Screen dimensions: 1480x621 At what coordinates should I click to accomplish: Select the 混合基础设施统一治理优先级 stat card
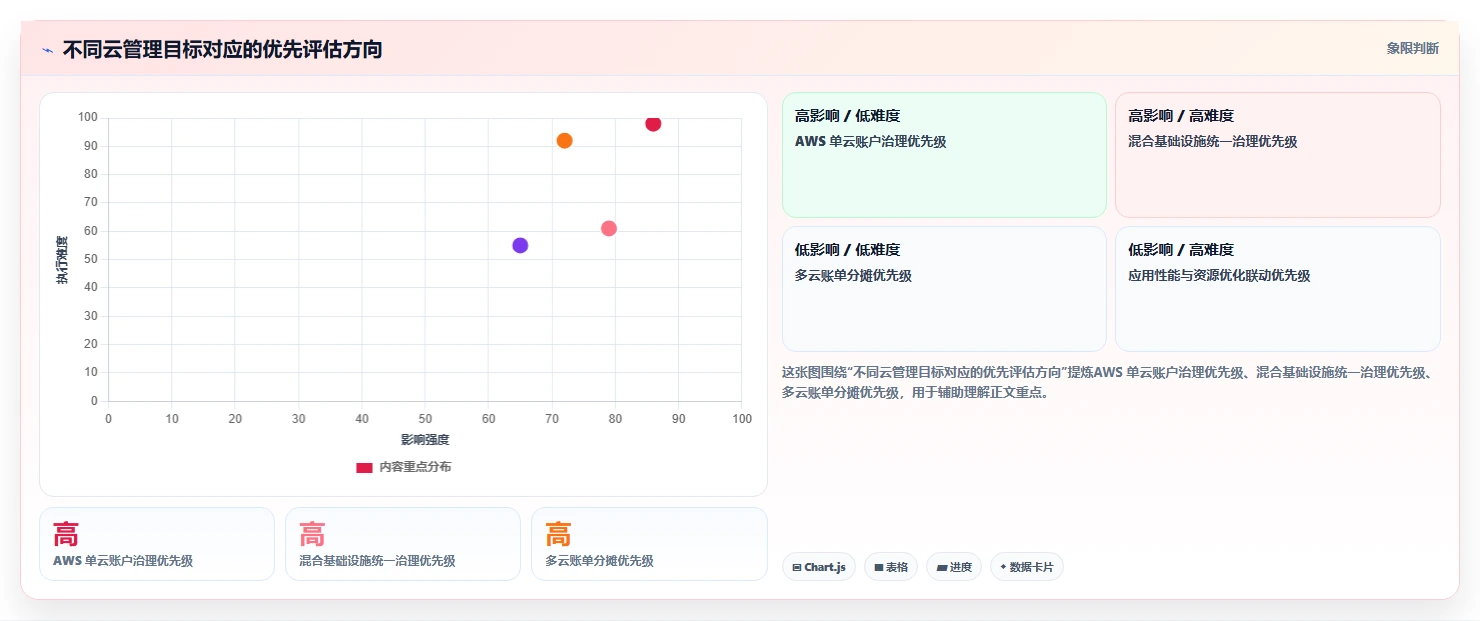403,544
